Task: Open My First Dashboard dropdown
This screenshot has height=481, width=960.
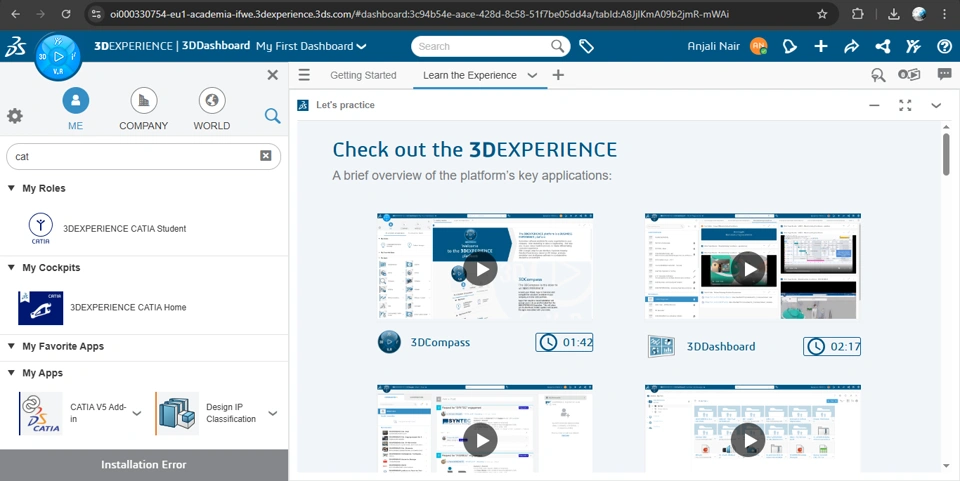Action: click(361, 47)
